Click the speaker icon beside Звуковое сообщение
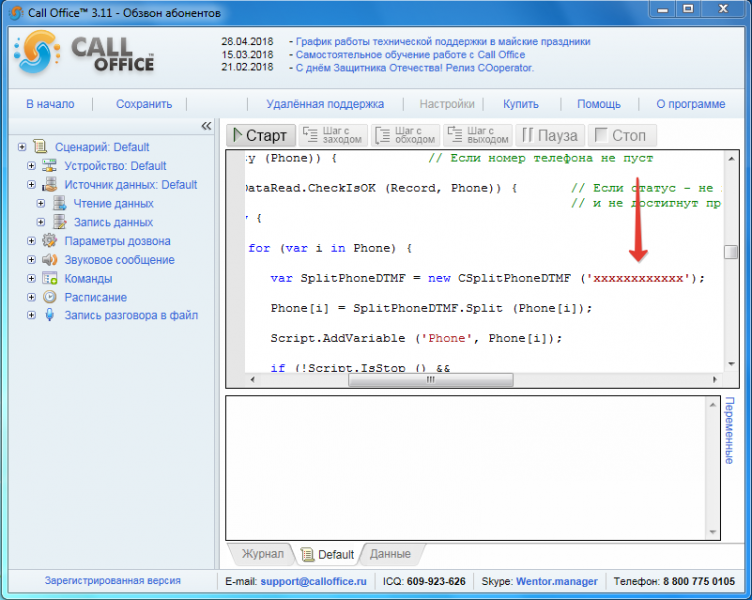 [49, 259]
